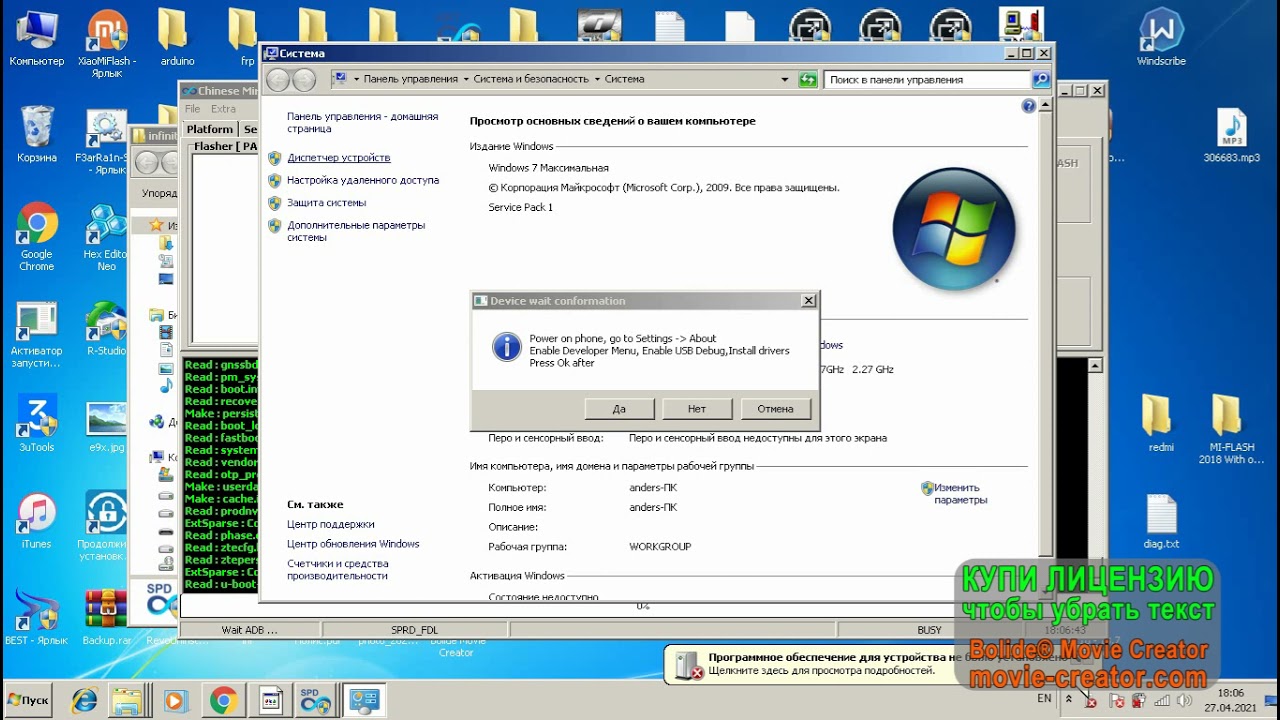Click the back arrow in Система window
The height and width of the screenshot is (720, 1280).
click(279, 80)
